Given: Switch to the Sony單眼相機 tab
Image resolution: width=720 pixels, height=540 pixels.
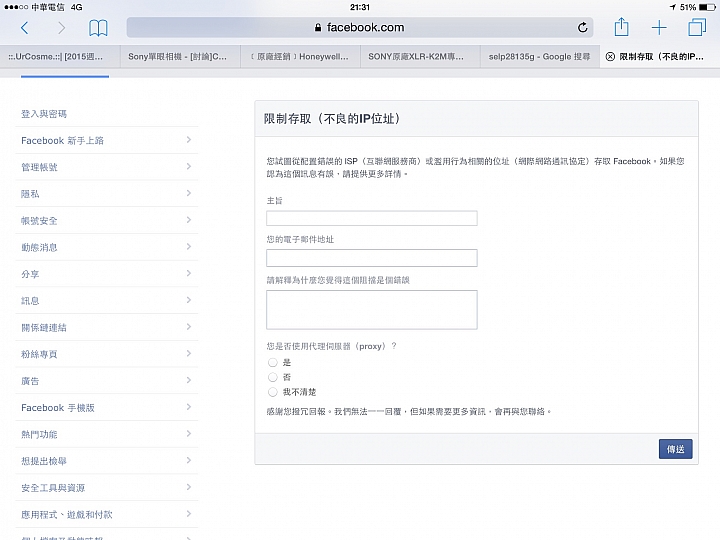Looking at the screenshot, I should pos(180,56).
